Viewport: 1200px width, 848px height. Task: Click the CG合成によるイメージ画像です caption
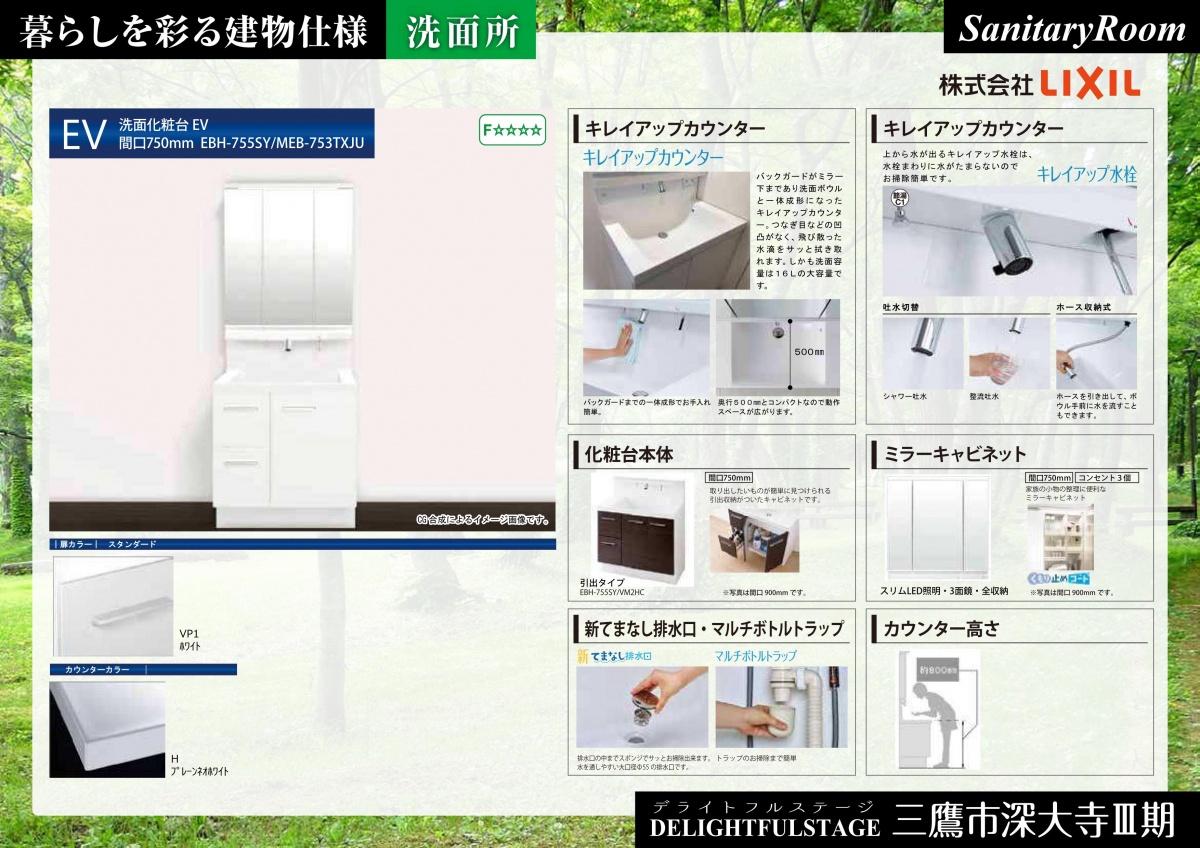[x=482, y=521]
